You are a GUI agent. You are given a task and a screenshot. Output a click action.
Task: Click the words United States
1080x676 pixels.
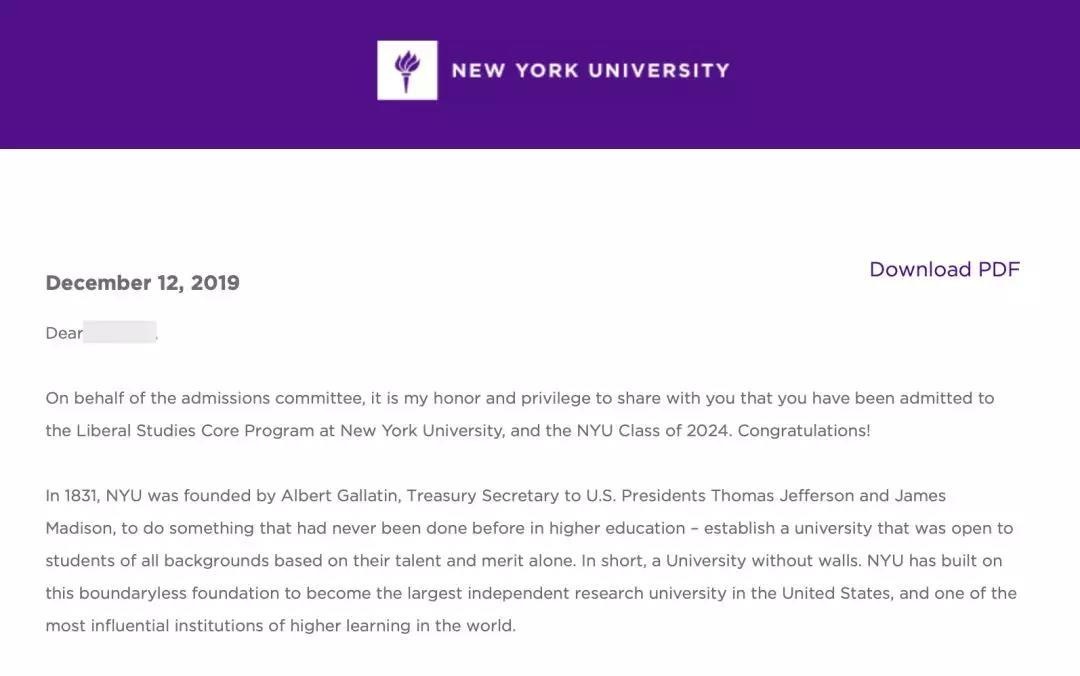(x=836, y=593)
